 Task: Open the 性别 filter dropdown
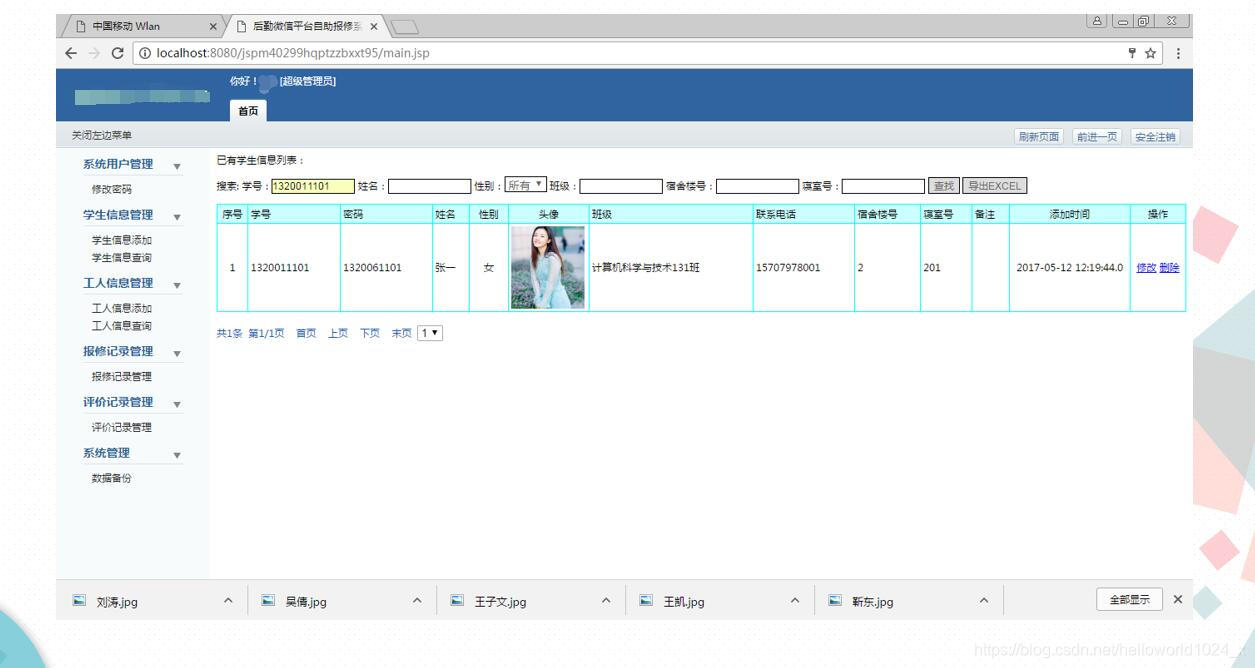coord(526,185)
